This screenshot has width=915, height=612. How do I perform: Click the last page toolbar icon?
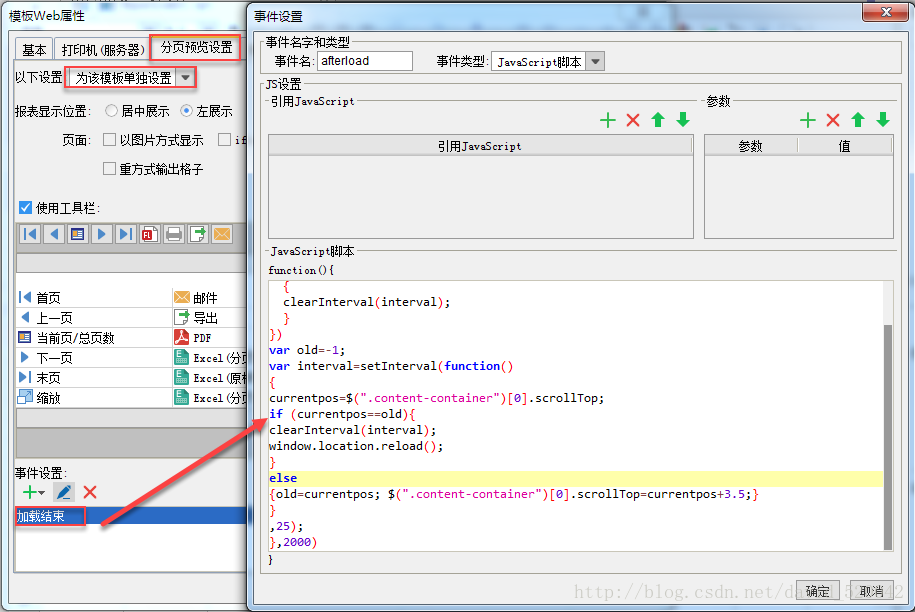pos(125,235)
